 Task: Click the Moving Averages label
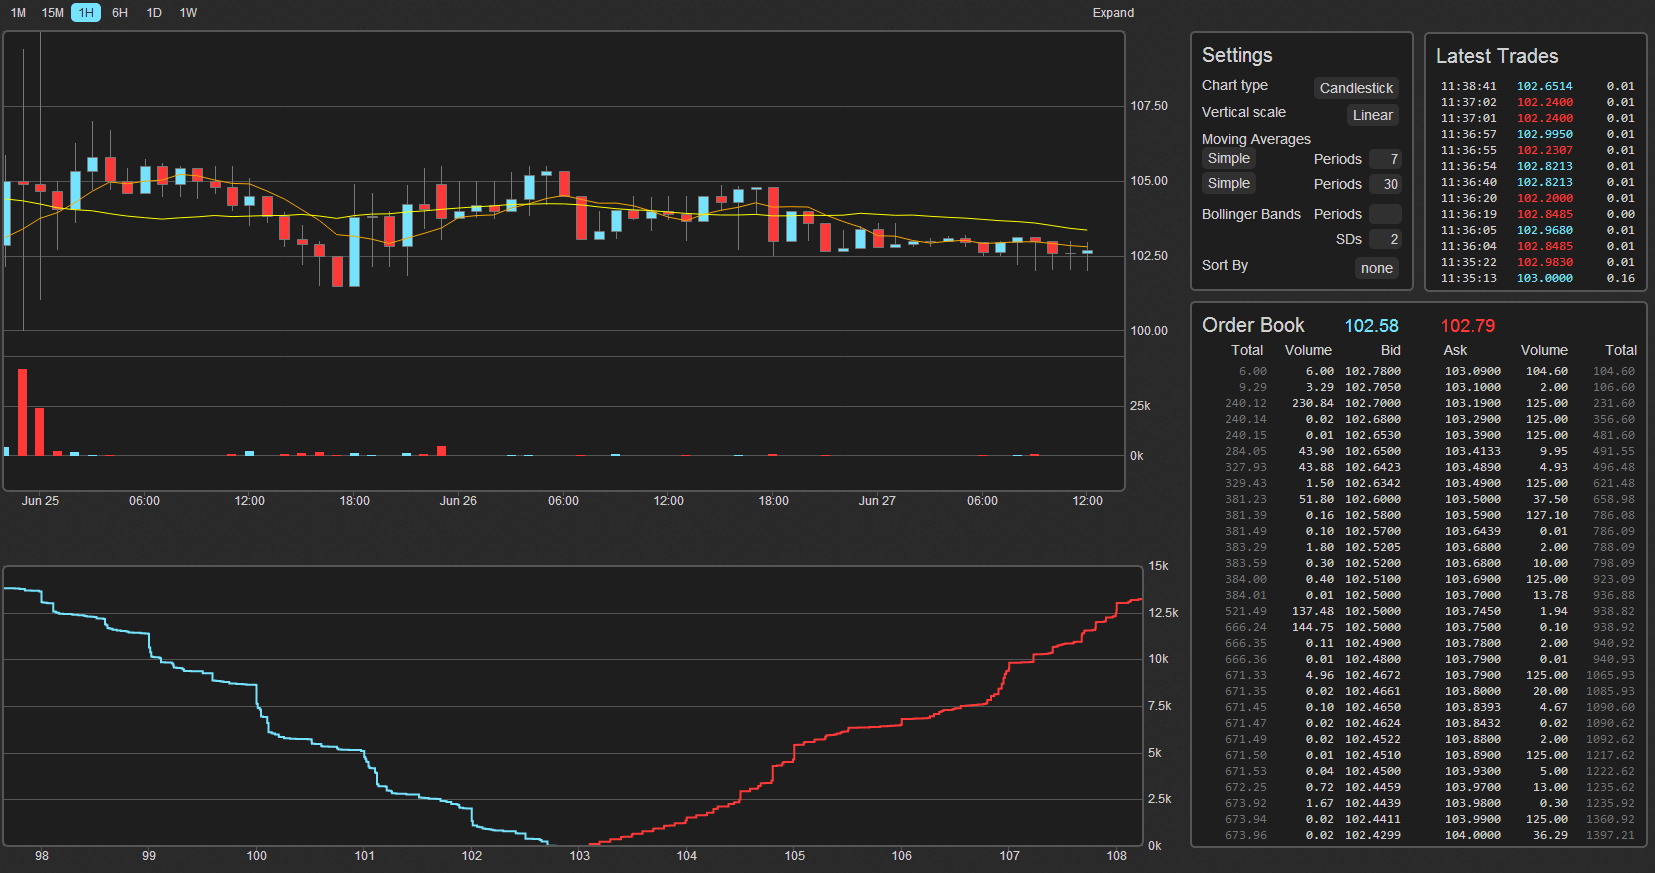[1256, 139]
